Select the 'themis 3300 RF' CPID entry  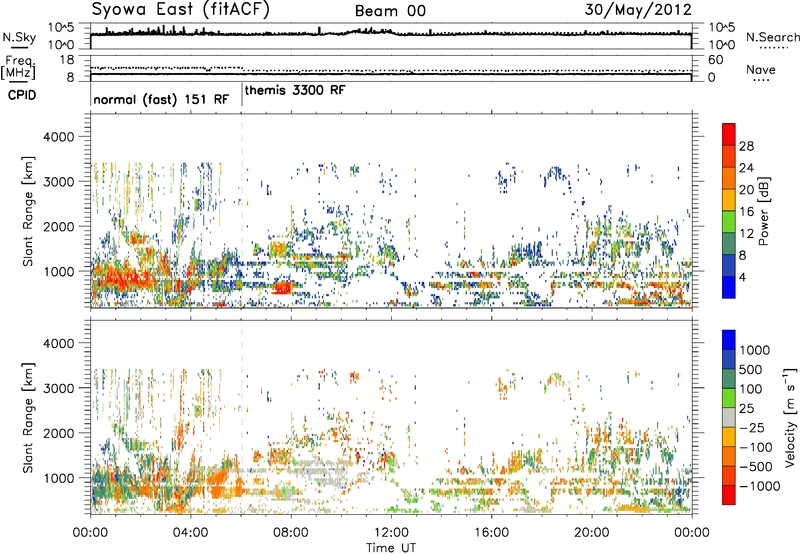[295, 90]
